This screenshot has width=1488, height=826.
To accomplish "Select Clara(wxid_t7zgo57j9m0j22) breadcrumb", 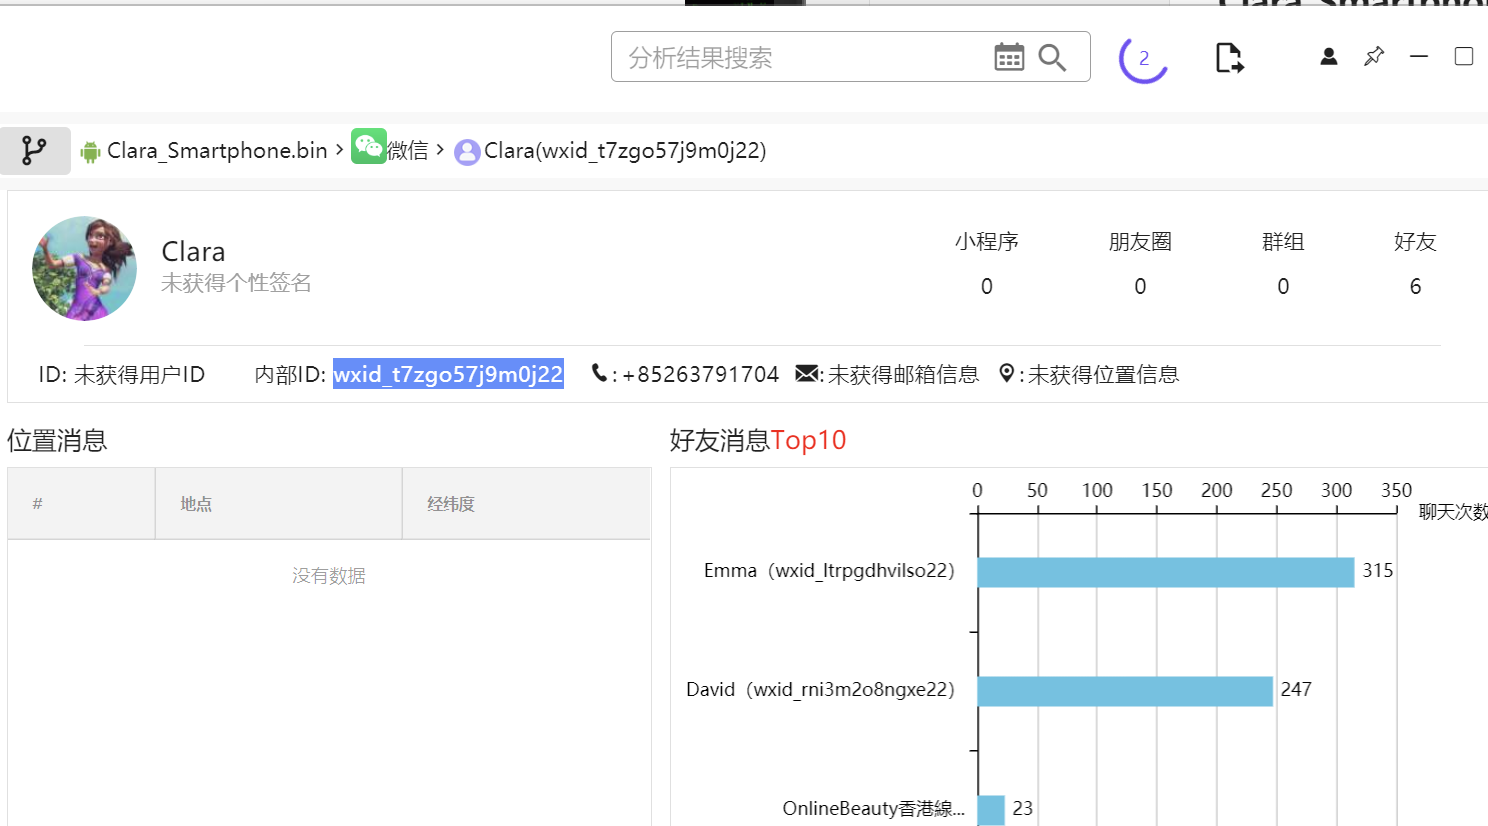I will coord(625,150).
